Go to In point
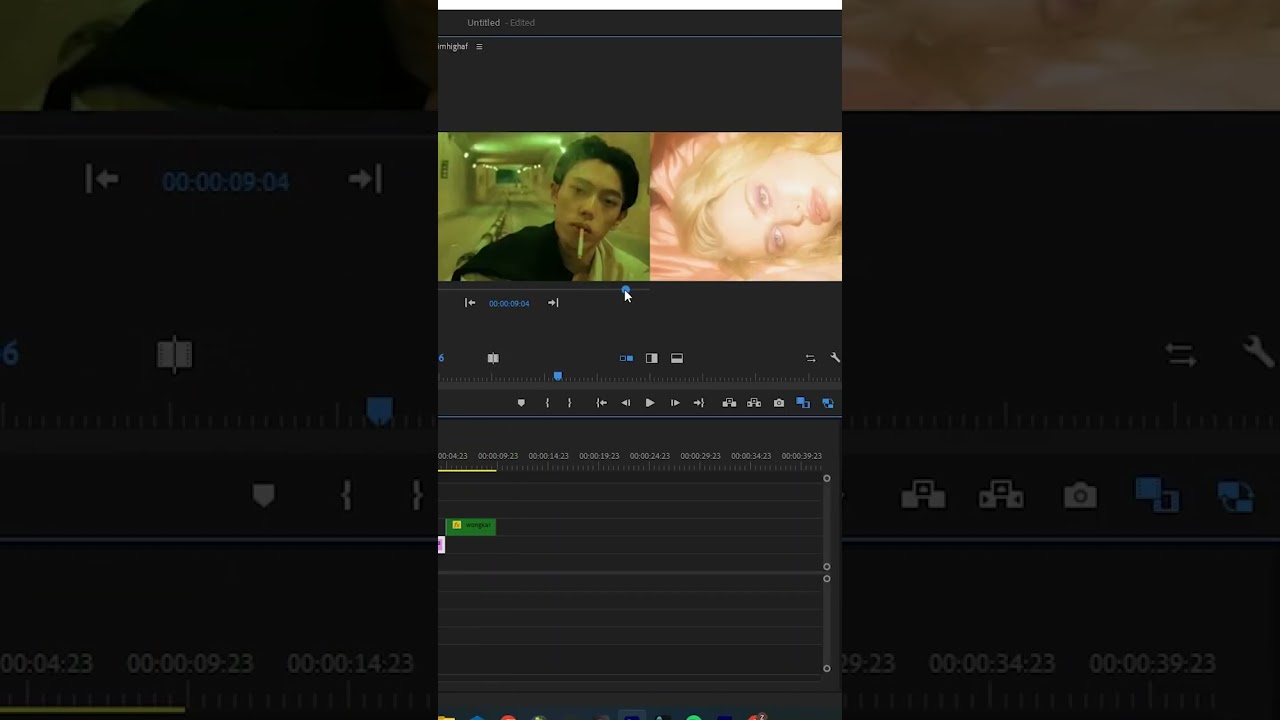The image size is (1280, 720). [601, 403]
